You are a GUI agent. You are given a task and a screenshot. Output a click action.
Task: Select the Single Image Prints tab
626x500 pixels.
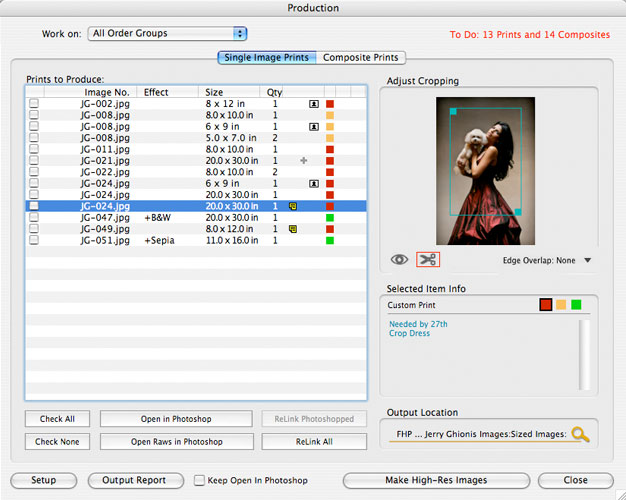tap(267, 58)
